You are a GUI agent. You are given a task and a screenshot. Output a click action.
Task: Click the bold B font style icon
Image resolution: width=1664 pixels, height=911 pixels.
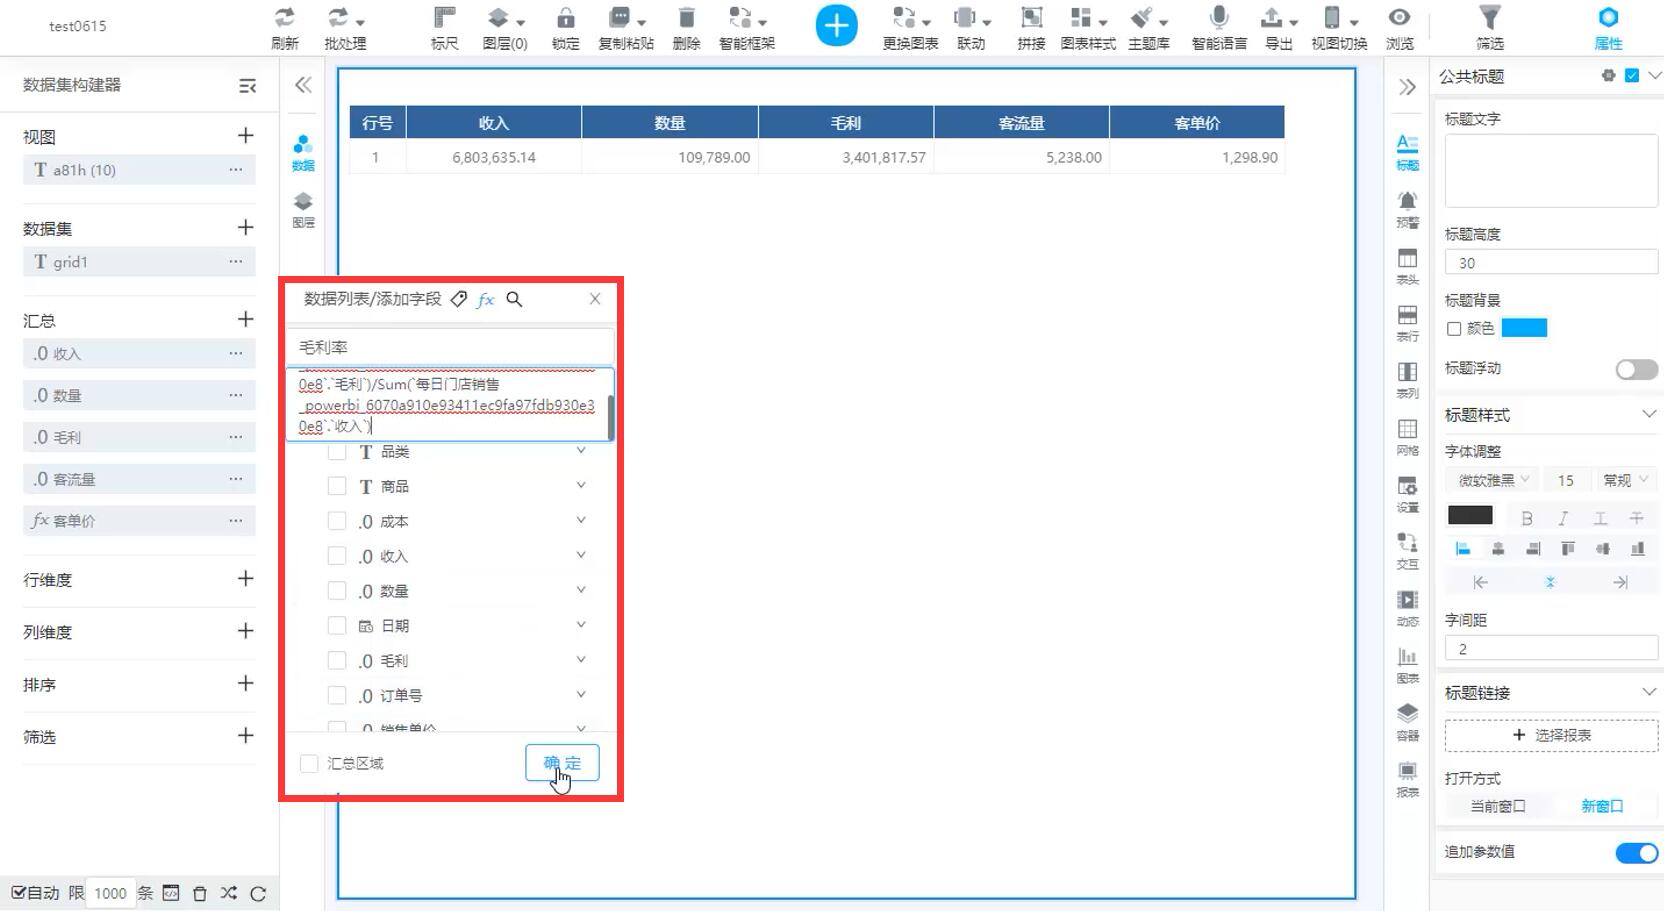click(1526, 518)
